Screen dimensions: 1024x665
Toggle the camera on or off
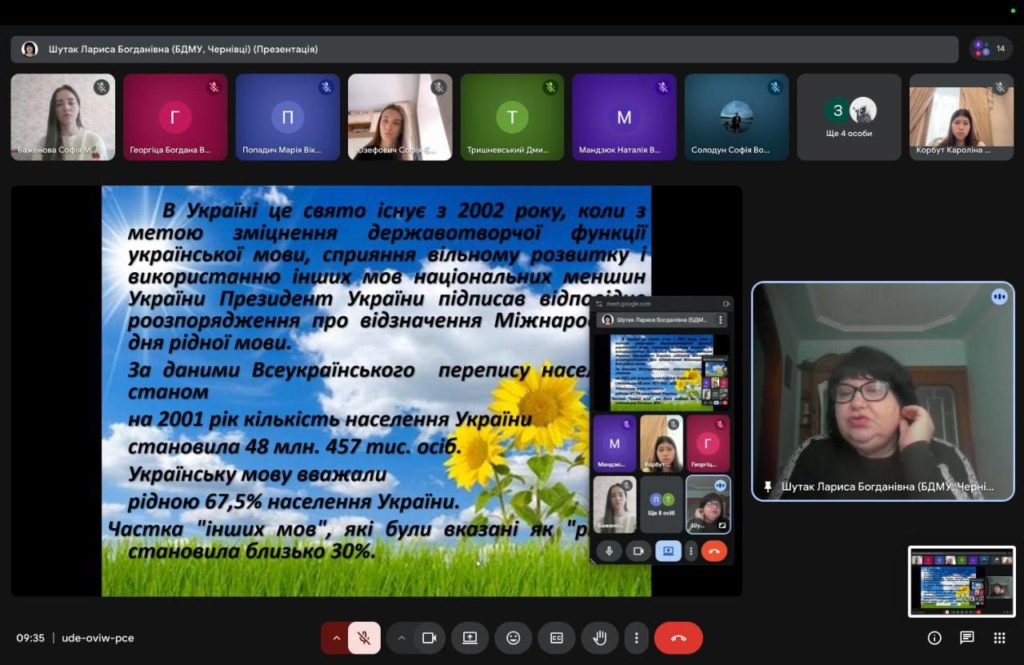click(x=429, y=638)
